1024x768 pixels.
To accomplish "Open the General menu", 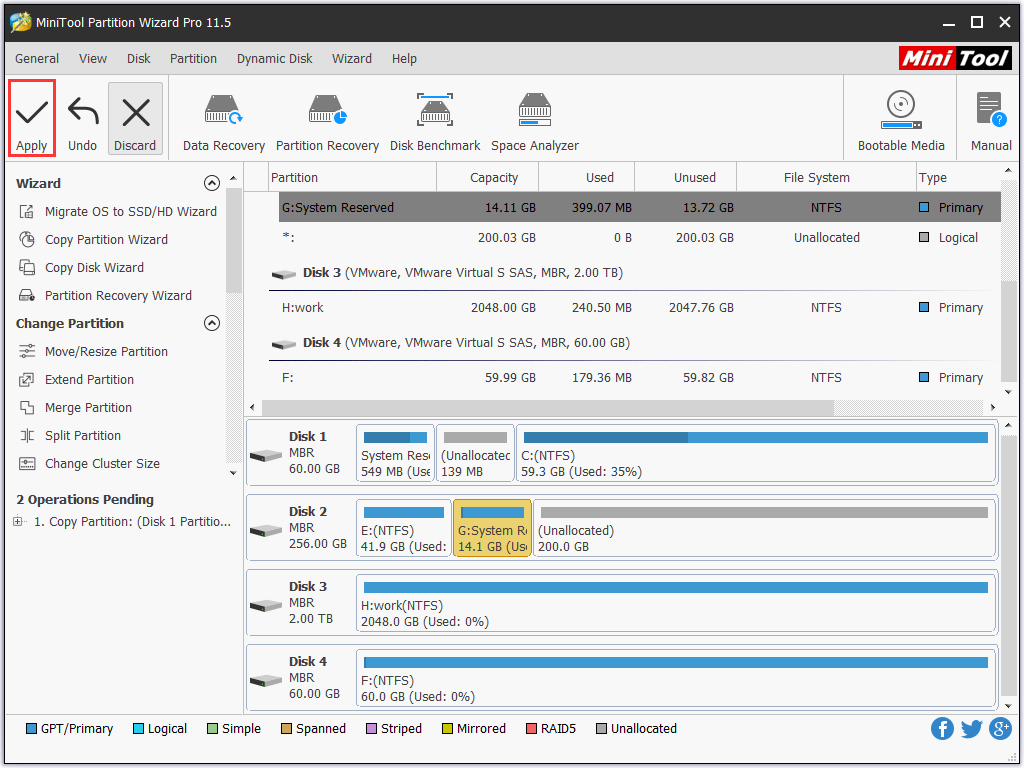I will tap(37, 59).
